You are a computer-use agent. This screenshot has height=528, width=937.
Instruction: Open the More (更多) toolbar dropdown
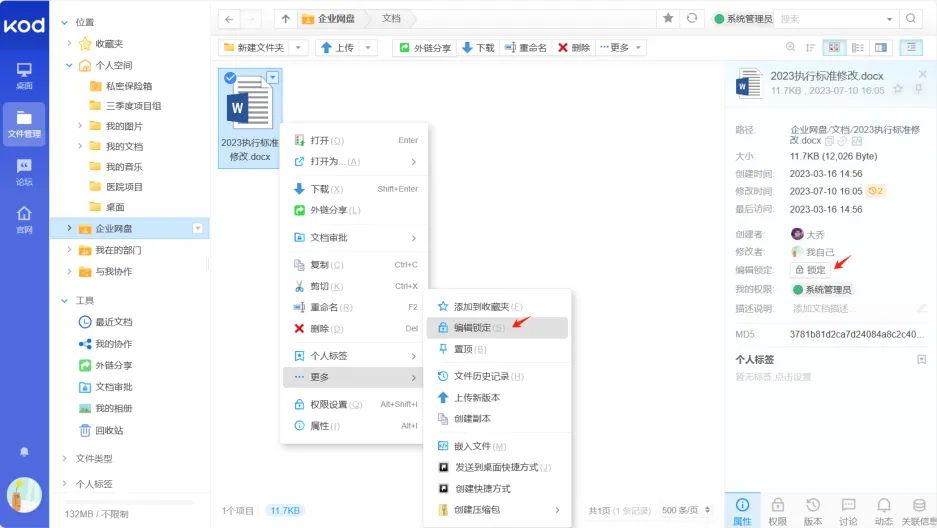click(x=621, y=47)
